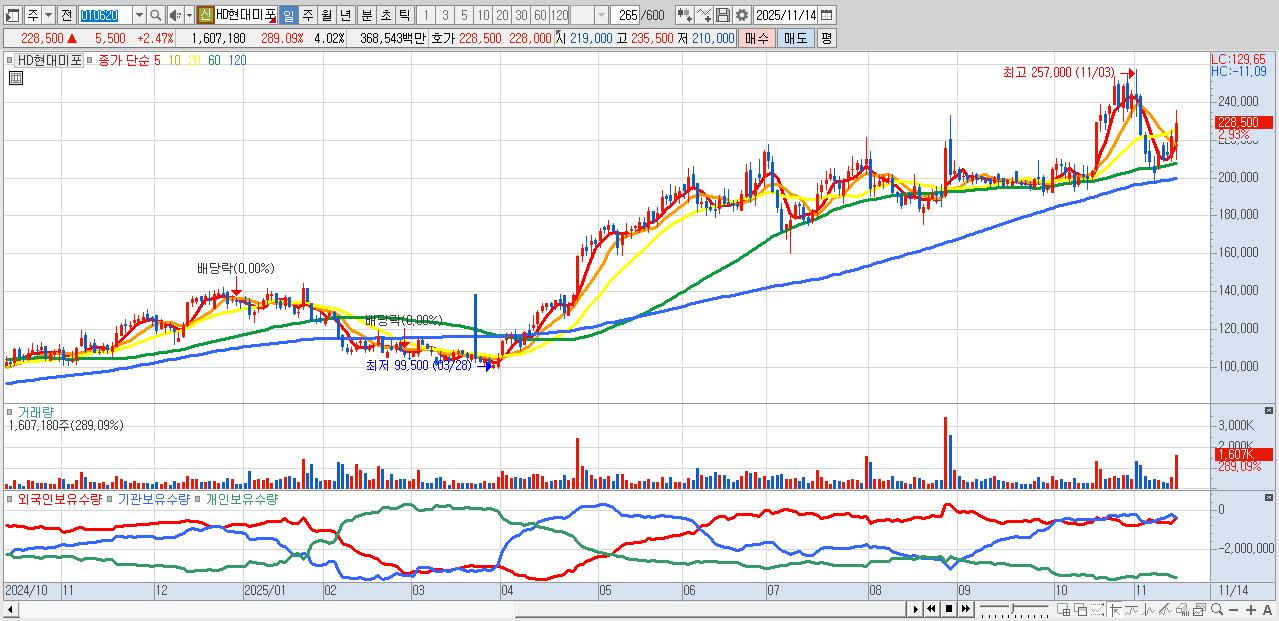
Task: Click the 외국인보유수량 legend label
Action: [58, 498]
